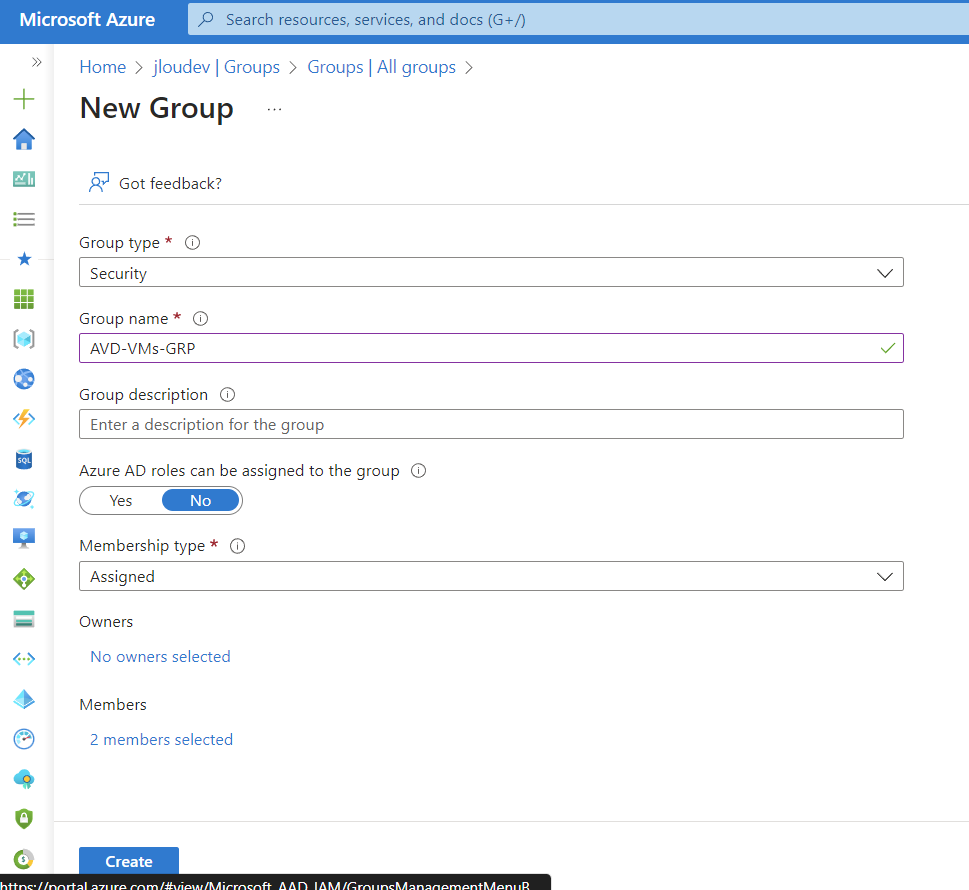Go to Home breadcrumb
The image size is (969, 890).
pyautogui.click(x=103, y=67)
